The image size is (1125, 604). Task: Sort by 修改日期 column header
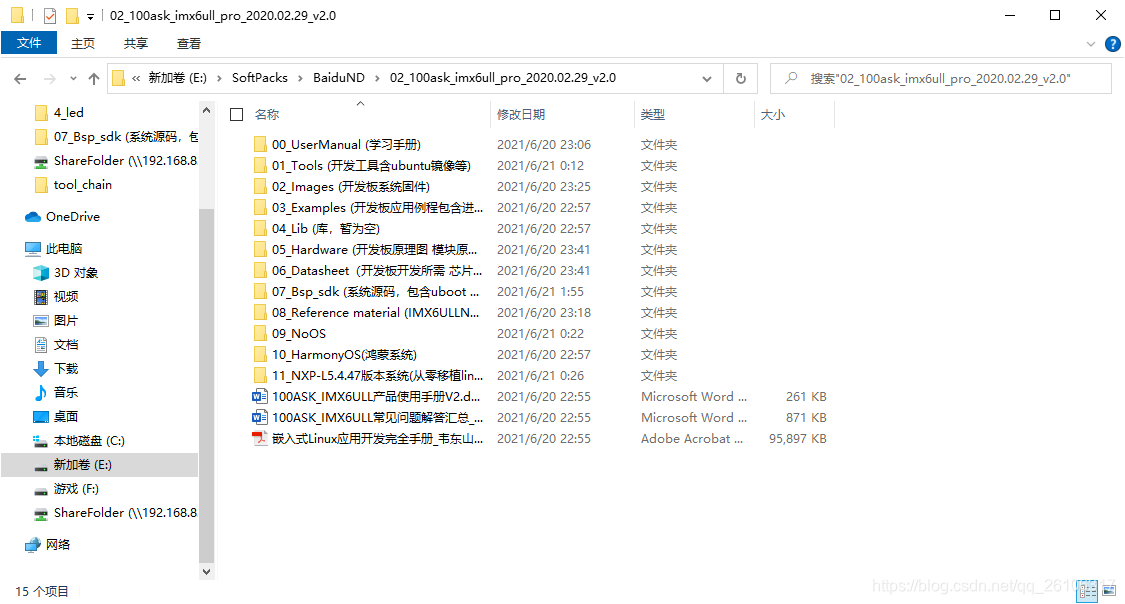point(521,115)
